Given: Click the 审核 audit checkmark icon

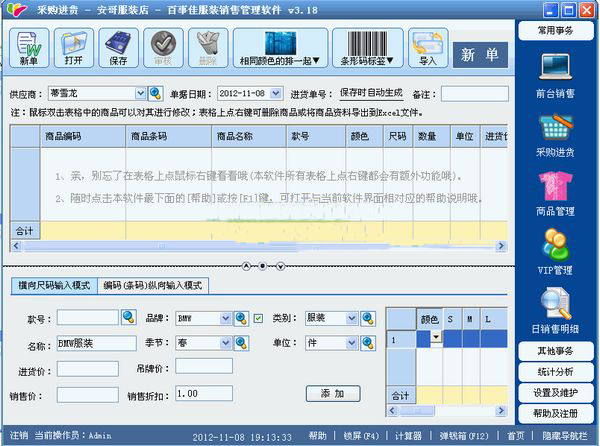Looking at the screenshot, I should [x=163, y=48].
